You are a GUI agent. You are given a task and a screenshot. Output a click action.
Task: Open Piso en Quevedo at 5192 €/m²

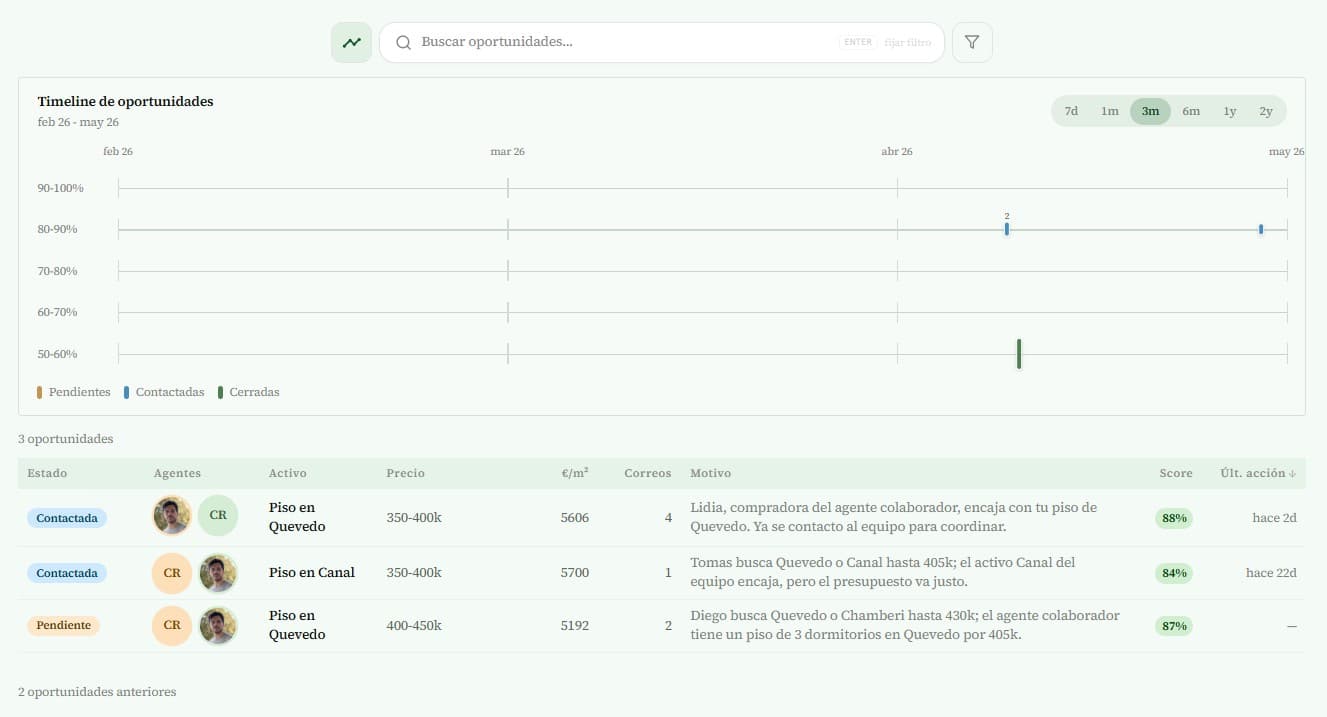tap(297, 625)
